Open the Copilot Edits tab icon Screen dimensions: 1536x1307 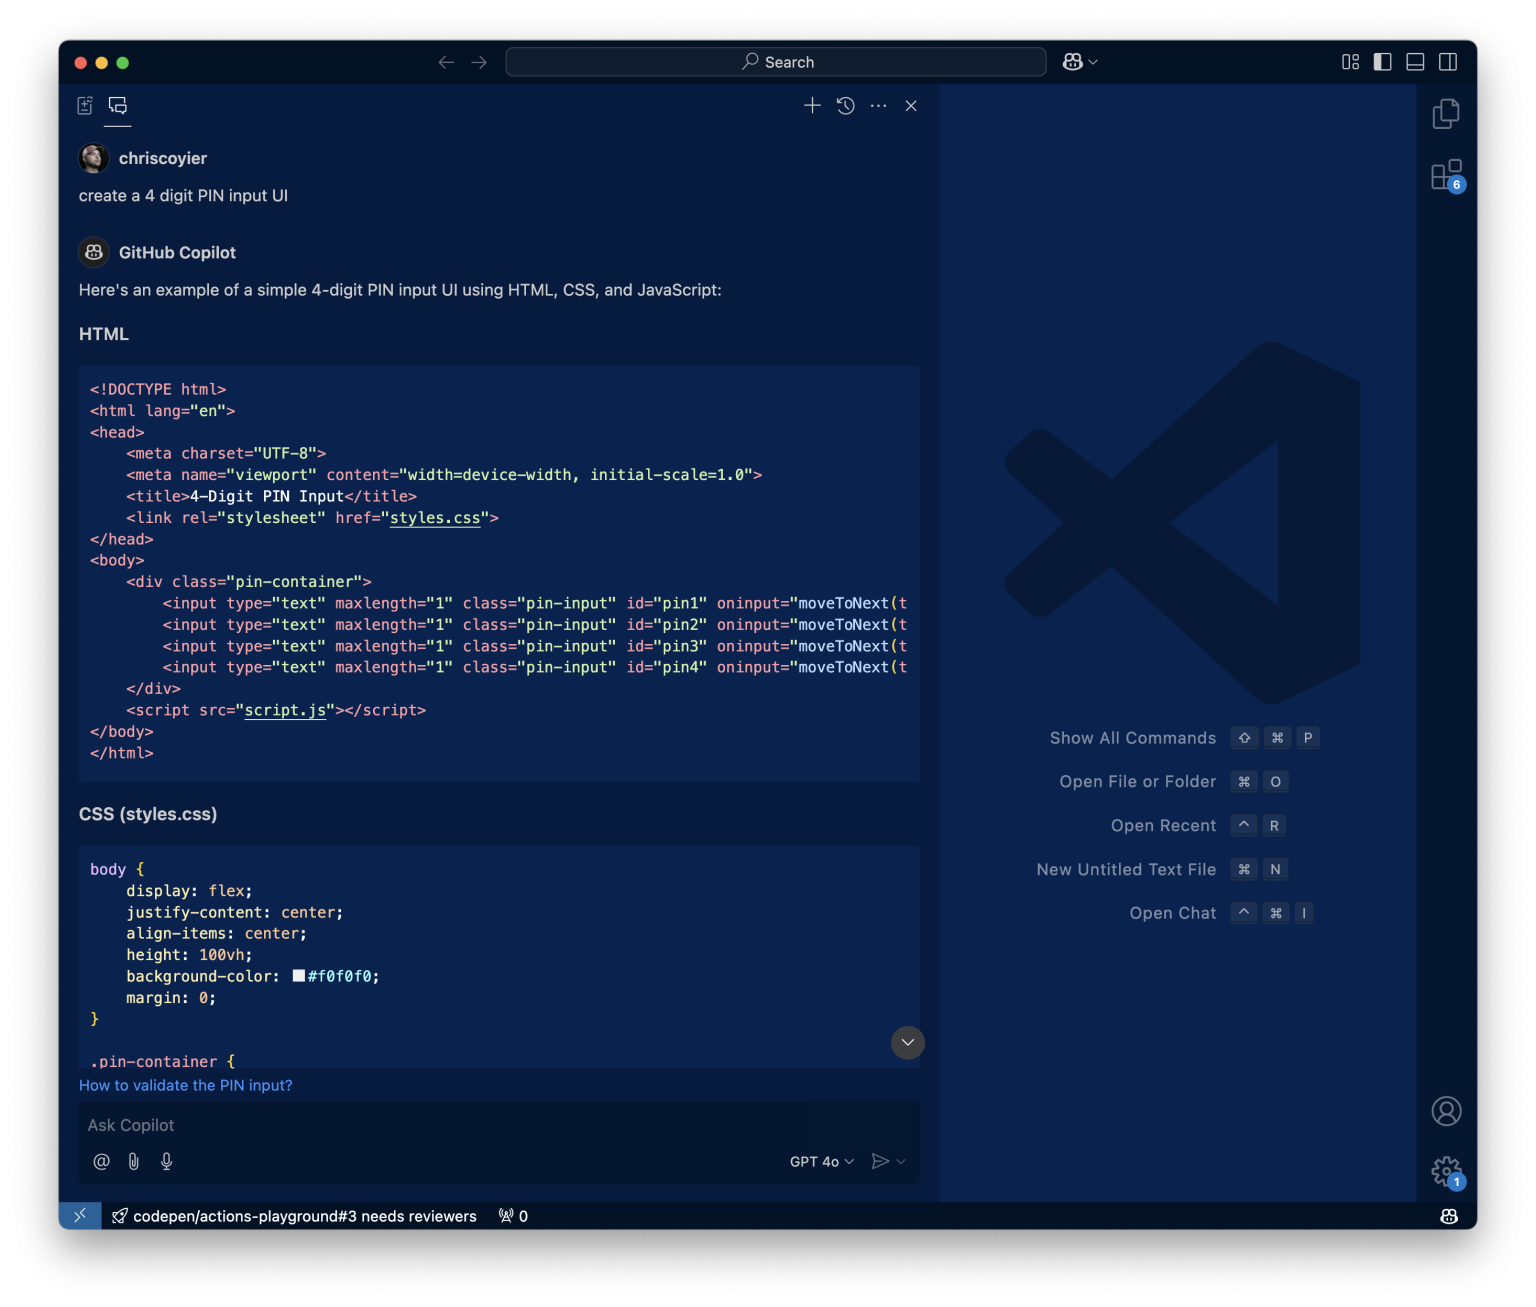(x=85, y=105)
